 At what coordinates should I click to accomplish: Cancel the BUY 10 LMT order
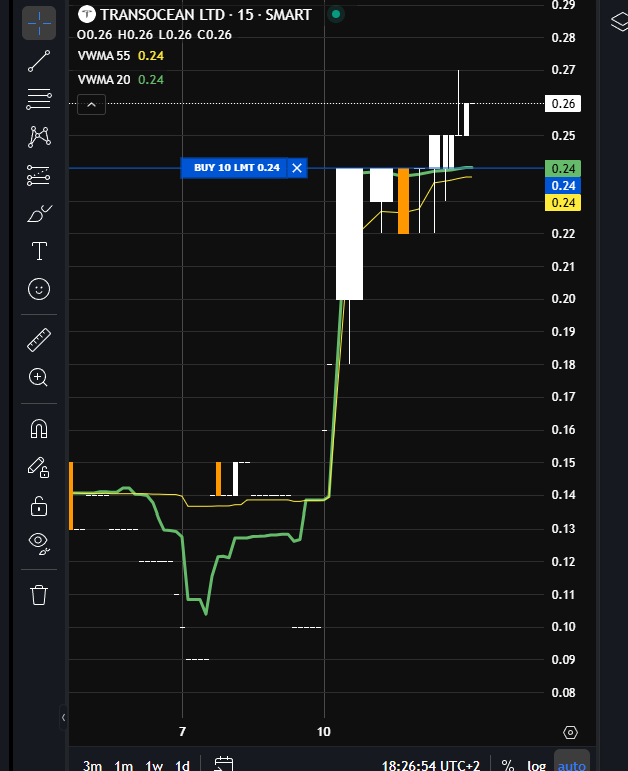(297, 168)
